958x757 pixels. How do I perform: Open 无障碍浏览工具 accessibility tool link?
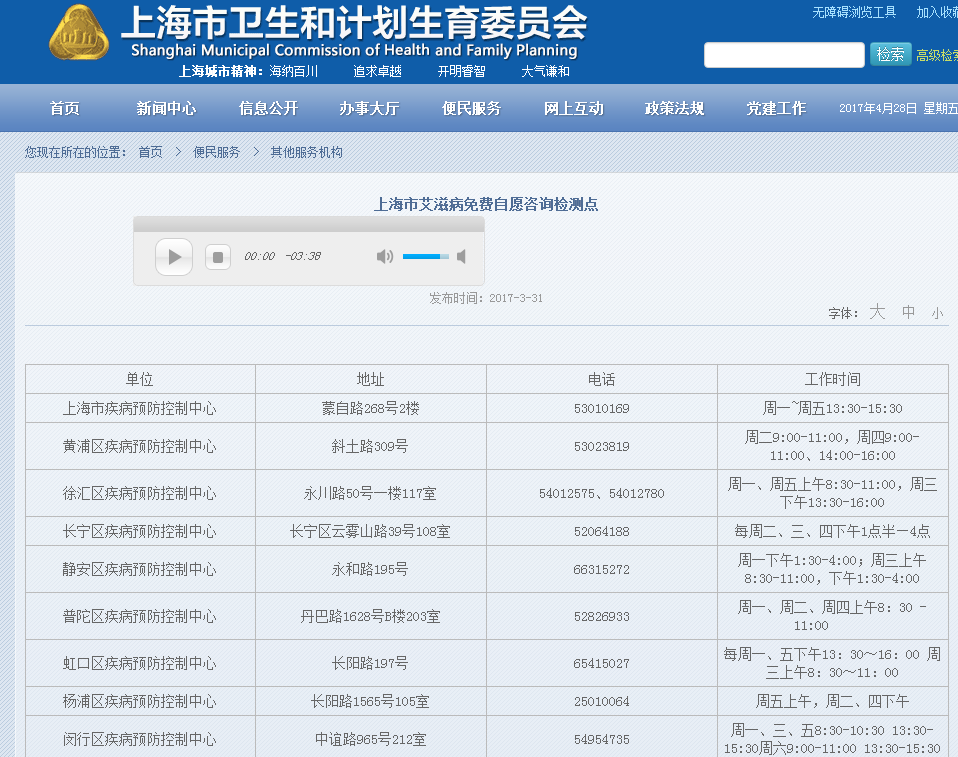pos(854,12)
